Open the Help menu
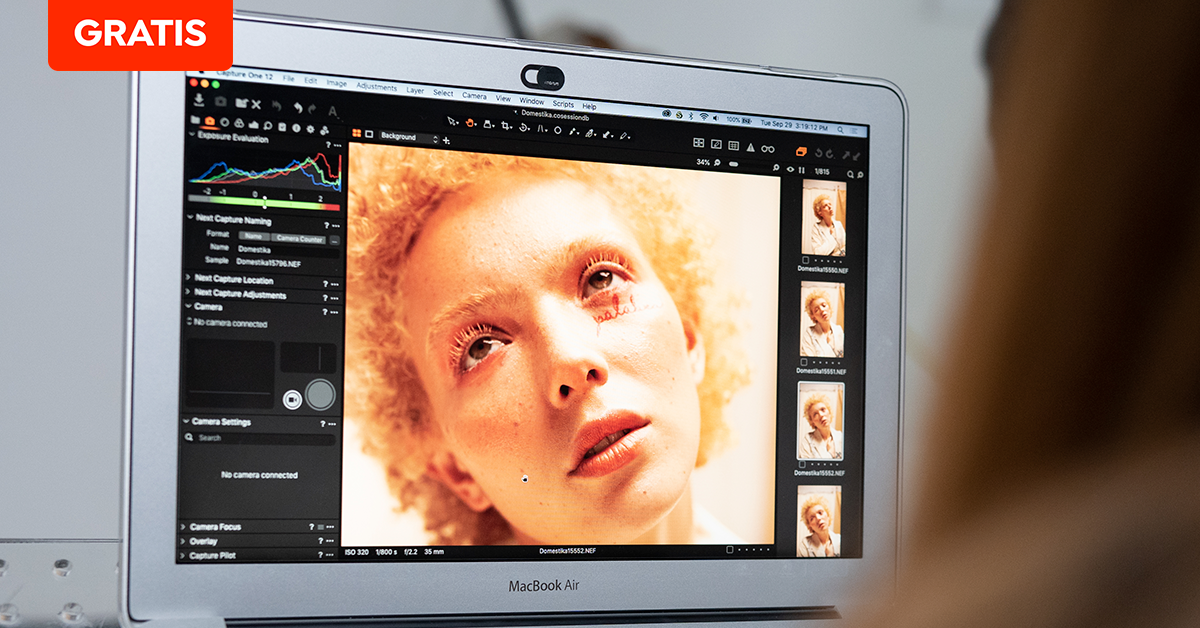The image size is (1200, 628). point(589,106)
